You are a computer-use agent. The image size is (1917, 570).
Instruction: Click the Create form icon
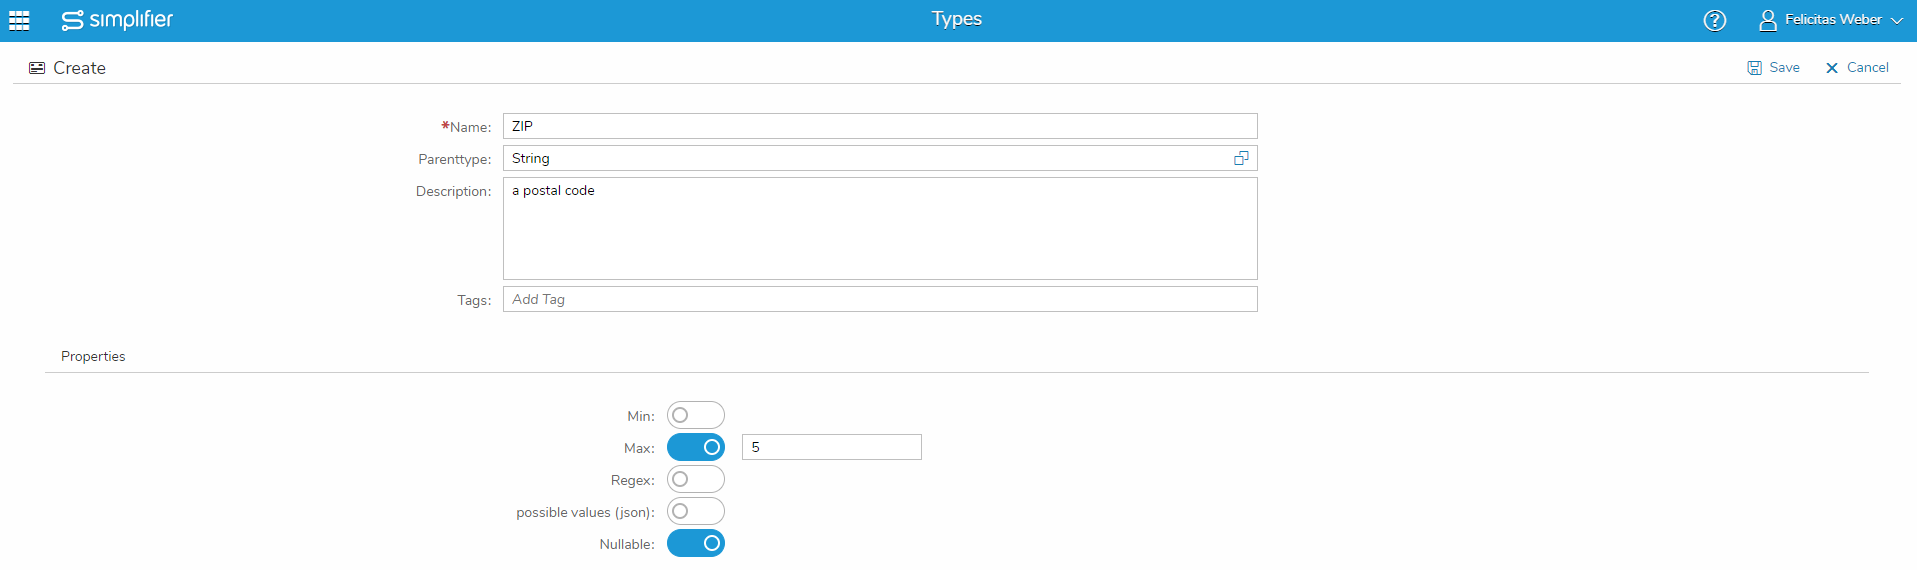[37, 68]
